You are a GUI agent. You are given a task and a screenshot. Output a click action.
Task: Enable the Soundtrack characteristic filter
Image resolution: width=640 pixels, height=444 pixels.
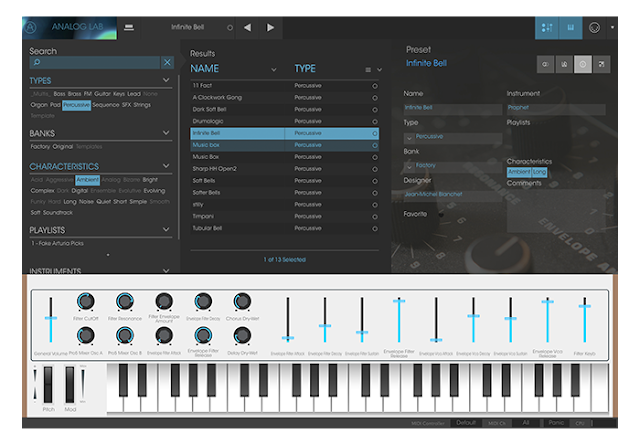click(x=58, y=213)
